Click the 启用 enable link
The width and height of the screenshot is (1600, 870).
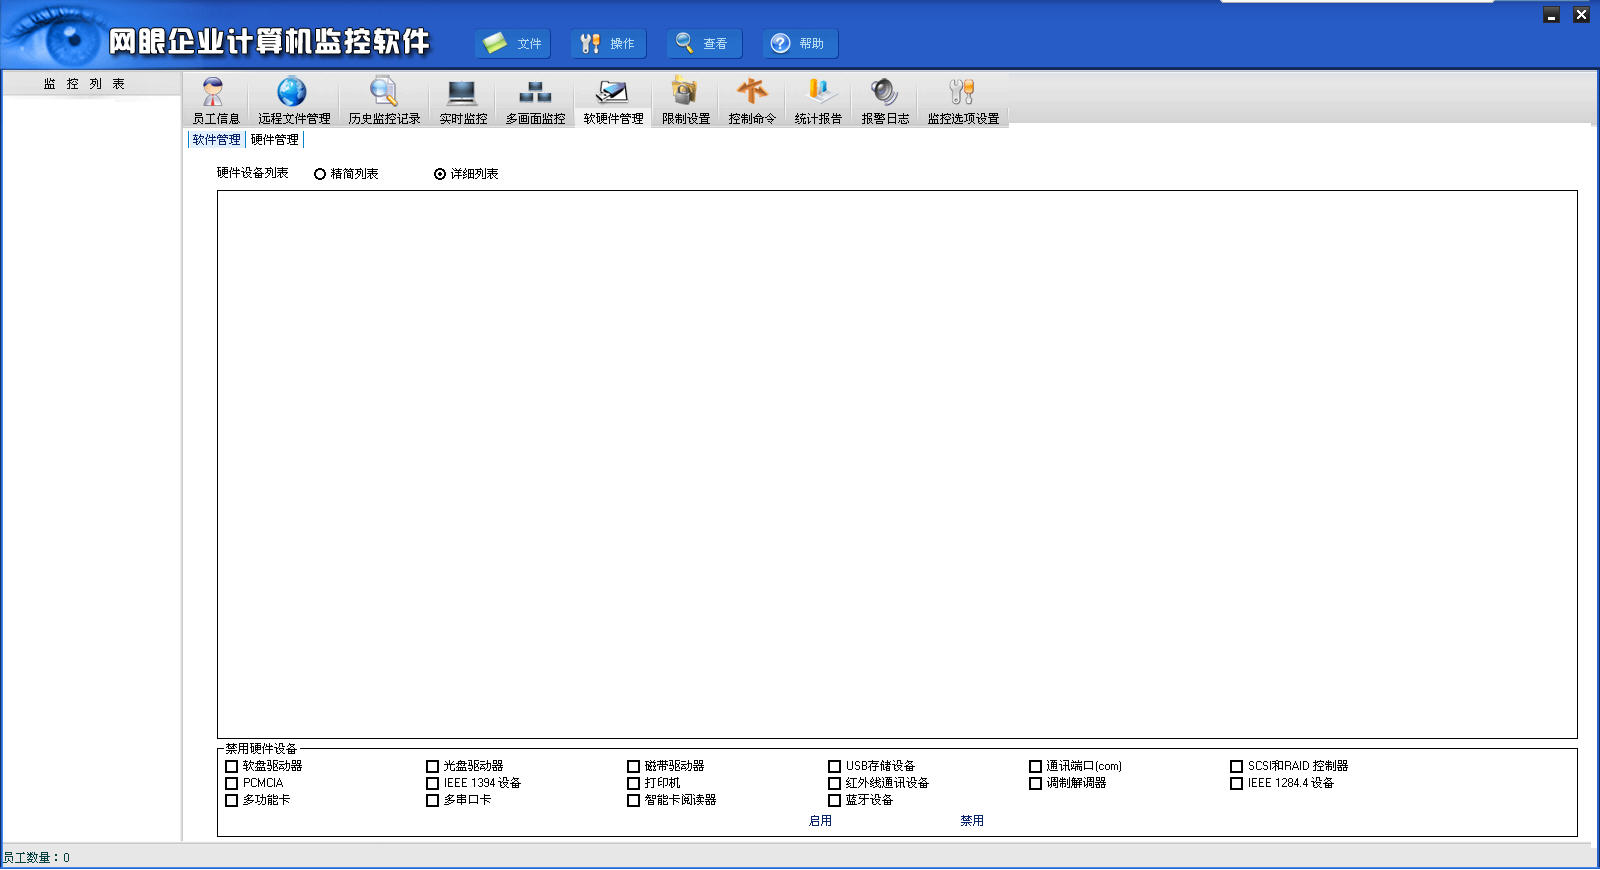(x=820, y=821)
